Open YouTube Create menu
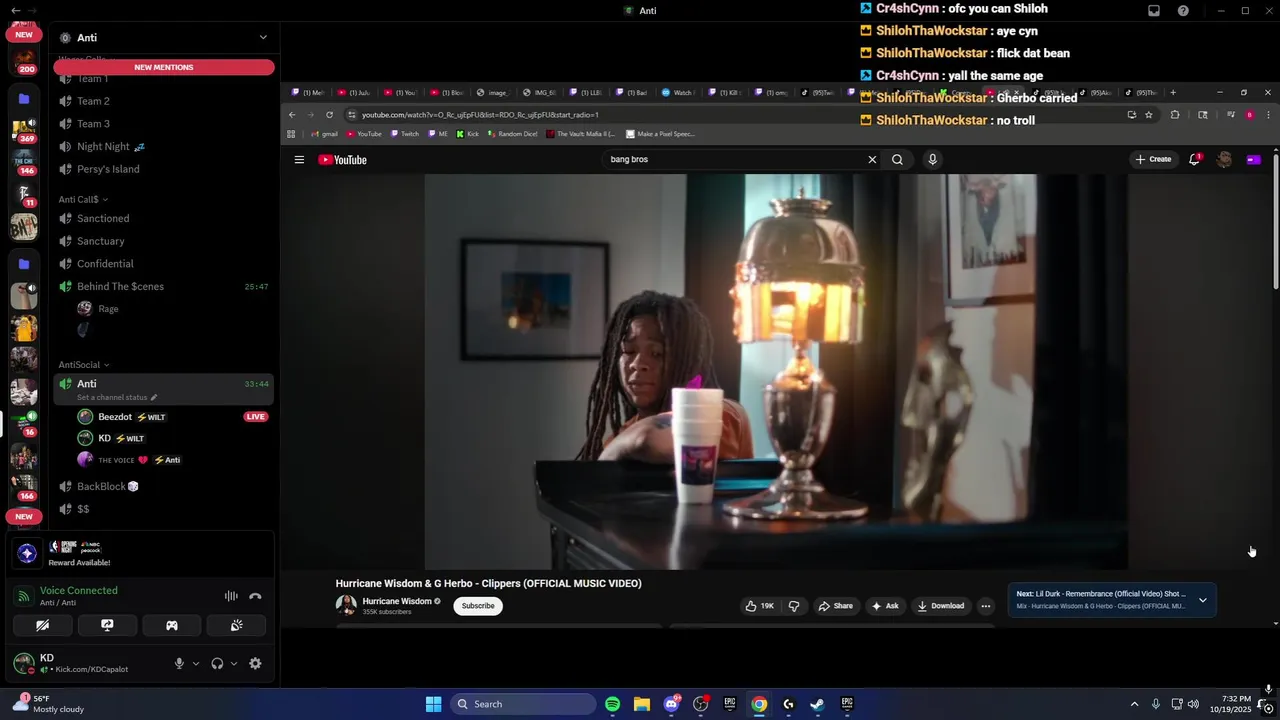 tap(1153, 159)
